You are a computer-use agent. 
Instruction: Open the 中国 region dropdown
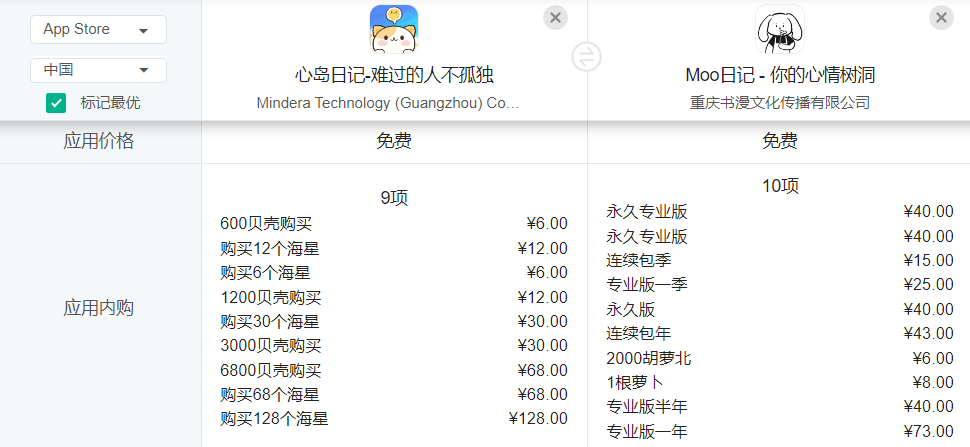(x=98, y=70)
